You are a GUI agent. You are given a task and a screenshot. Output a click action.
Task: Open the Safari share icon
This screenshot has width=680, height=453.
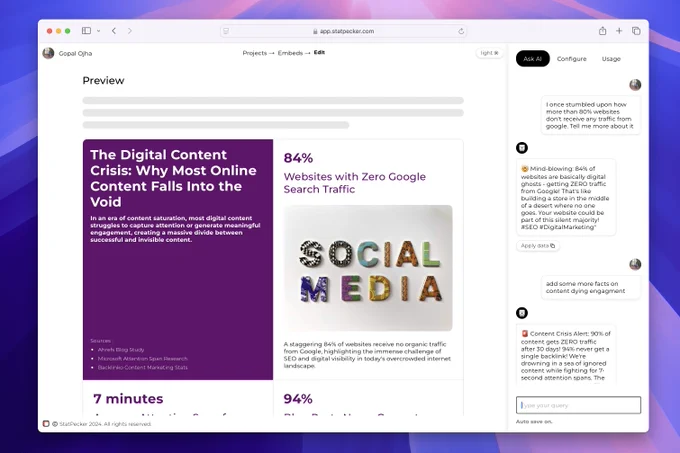click(x=602, y=31)
